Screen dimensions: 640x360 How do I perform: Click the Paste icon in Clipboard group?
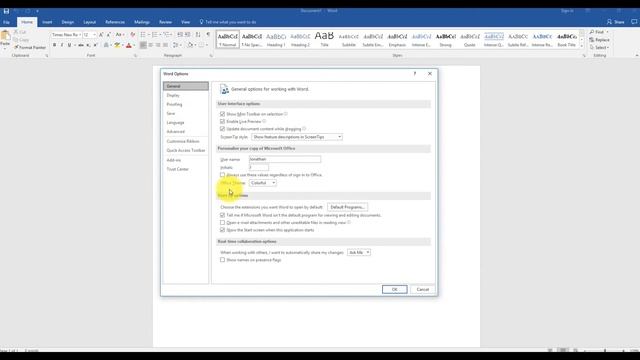click(5, 37)
